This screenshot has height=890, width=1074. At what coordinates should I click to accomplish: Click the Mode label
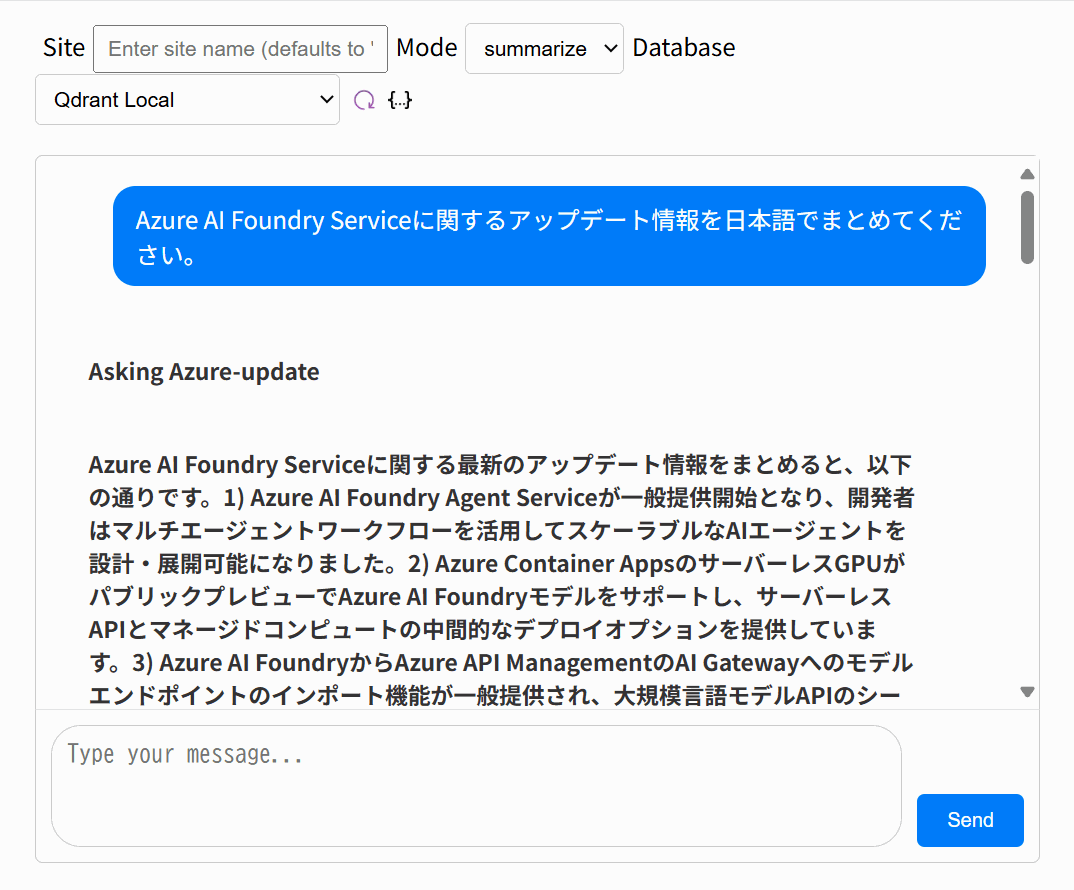(x=427, y=48)
